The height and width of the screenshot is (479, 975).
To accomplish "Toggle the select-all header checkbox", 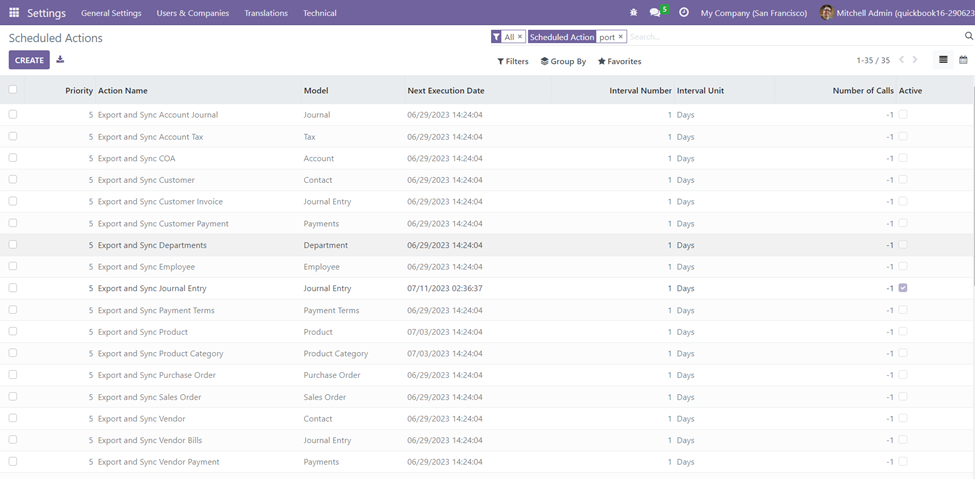I will click(13, 90).
